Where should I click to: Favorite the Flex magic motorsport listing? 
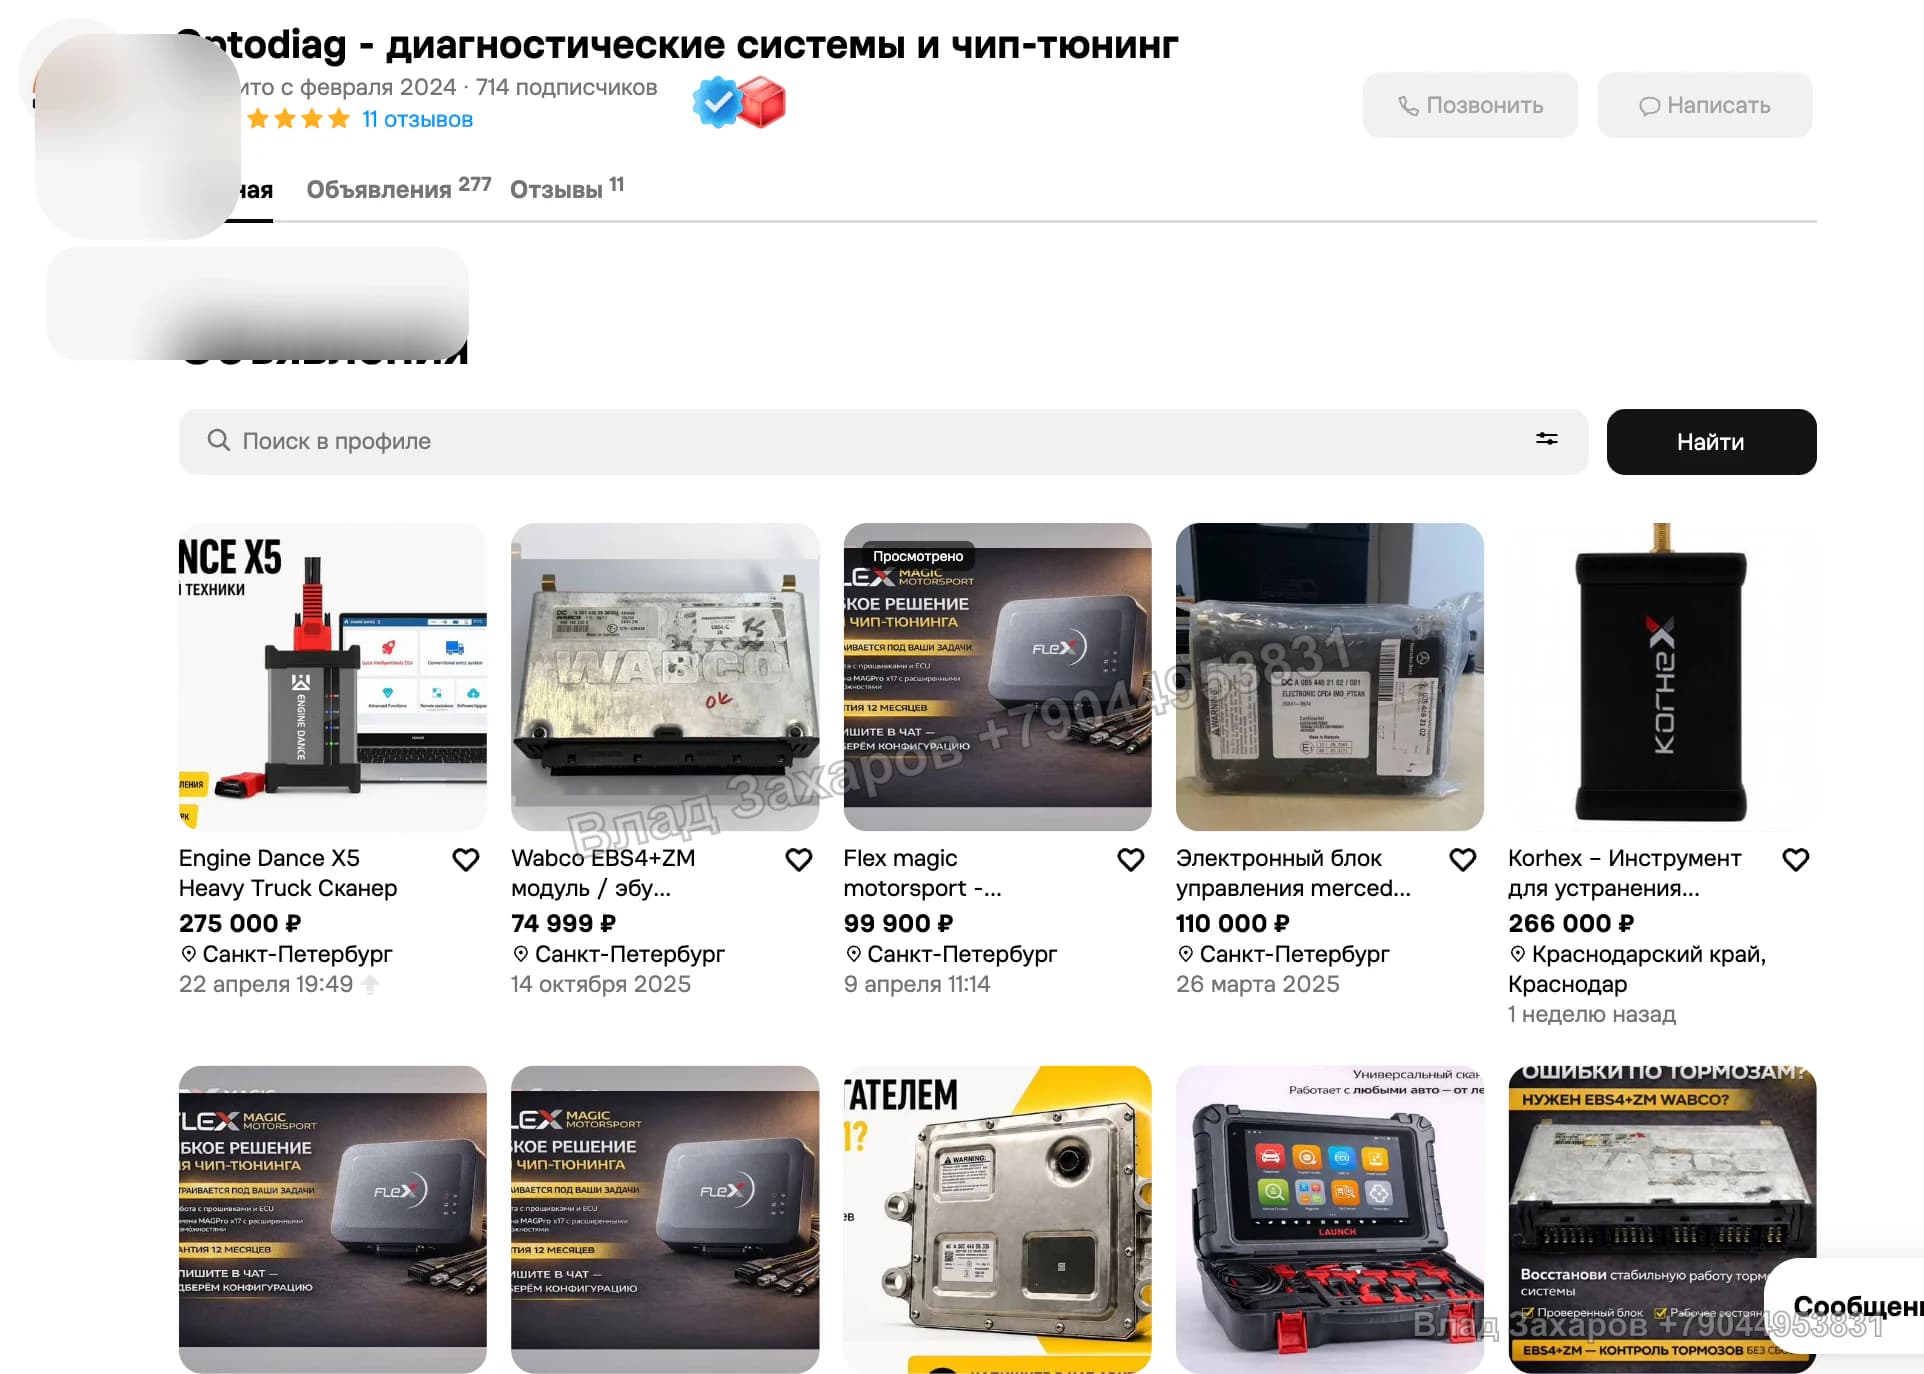tap(1130, 859)
